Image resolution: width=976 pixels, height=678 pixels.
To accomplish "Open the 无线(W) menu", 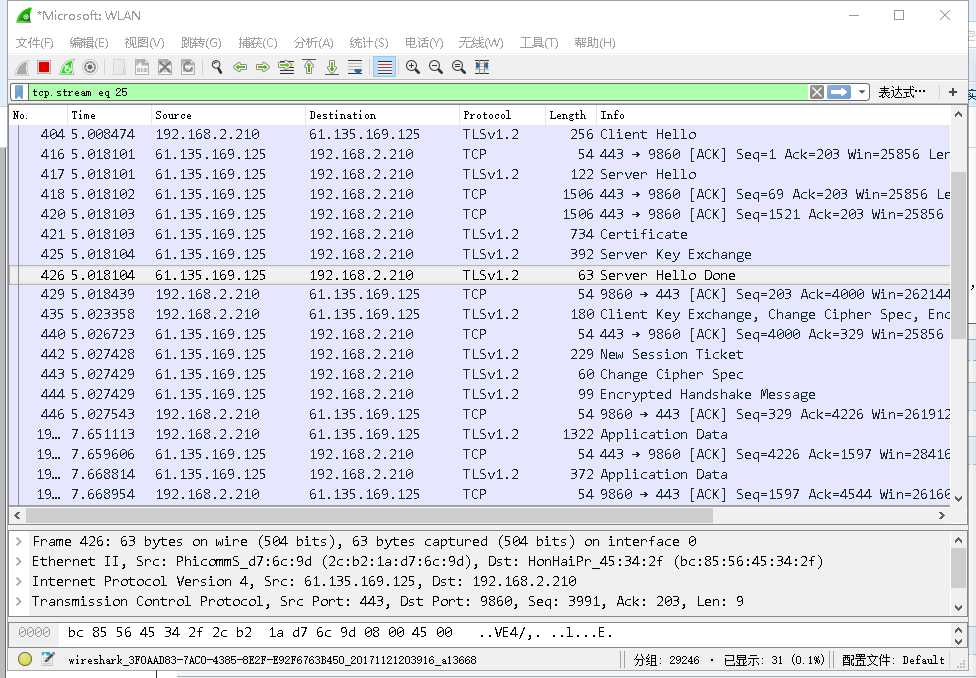I will [481, 42].
